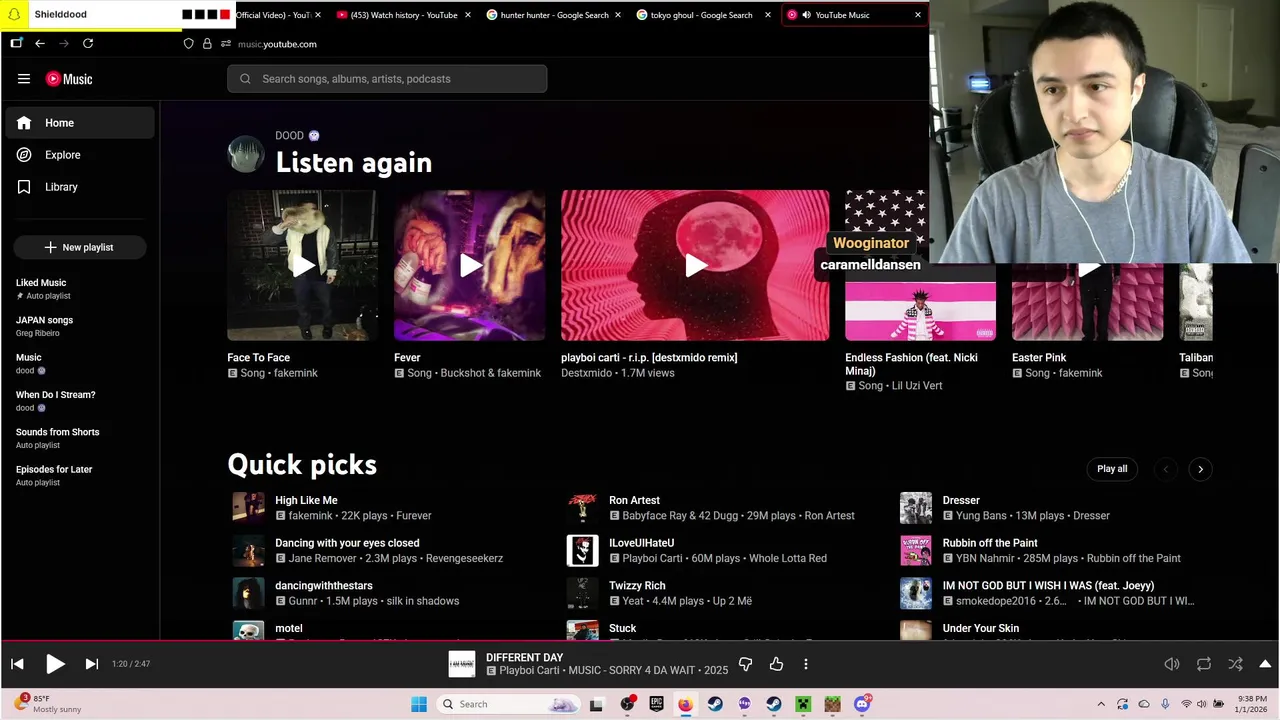Mute tab via YouTube Music speaker icon
This screenshot has width=1280, height=720.
click(806, 15)
